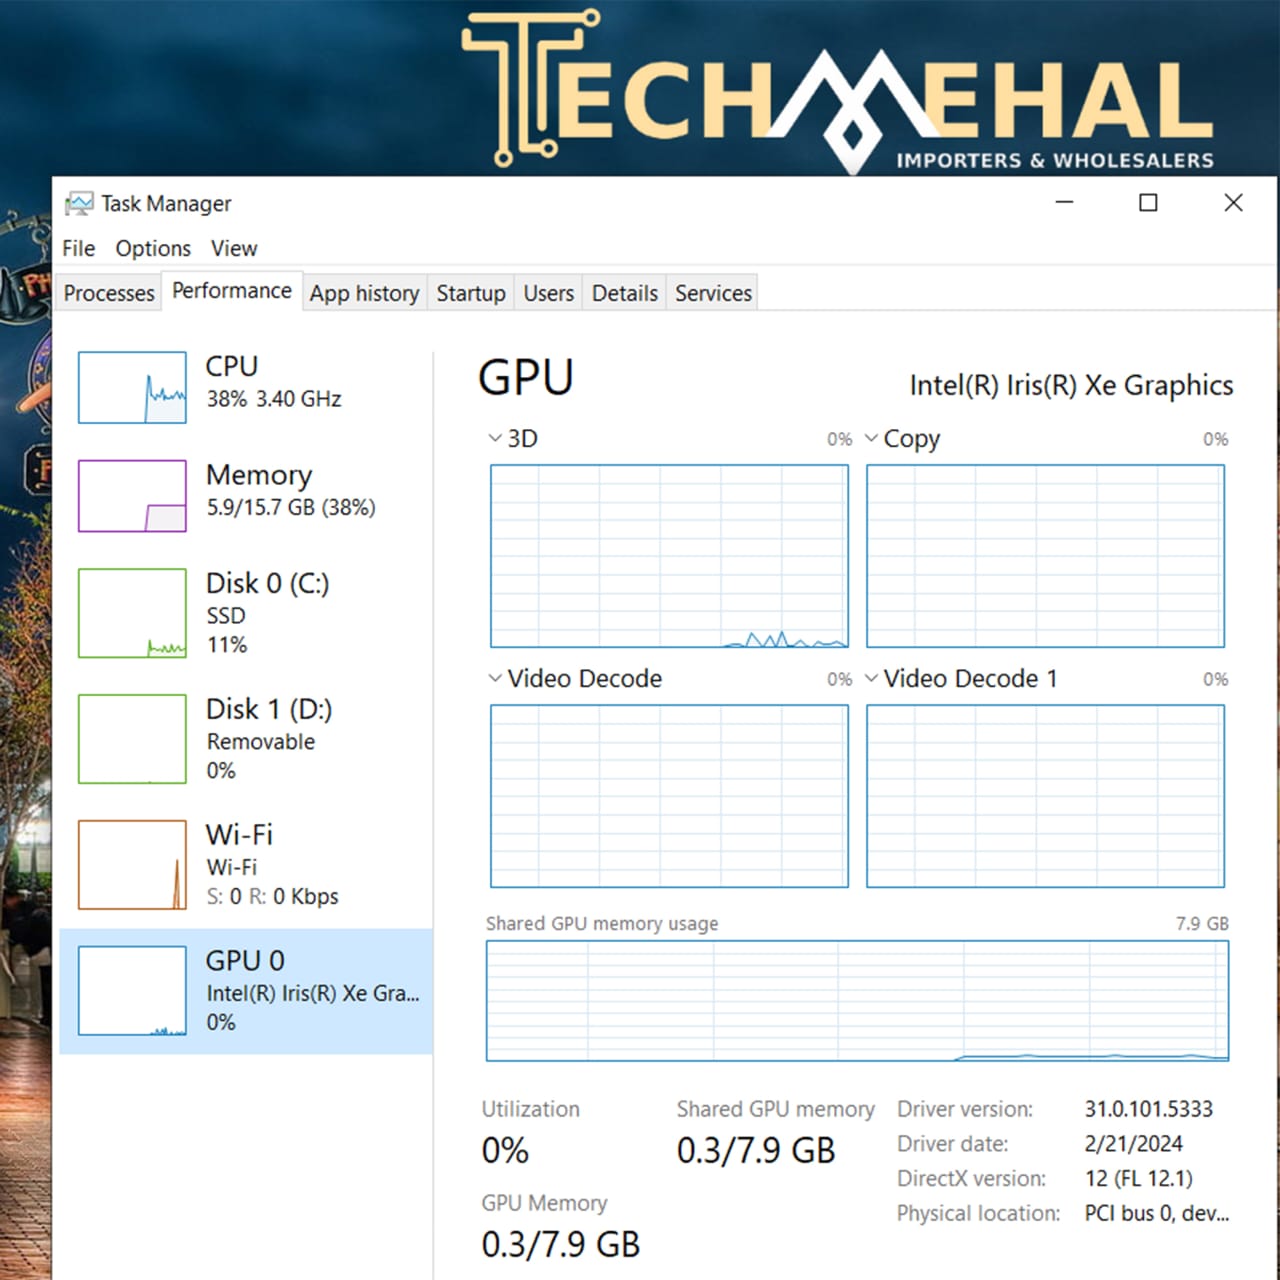This screenshot has height=1280, width=1280.
Task: Select the Disk 0 (C:) thumbnail graph
Action: pyautogui.click(x=132, y=613)
